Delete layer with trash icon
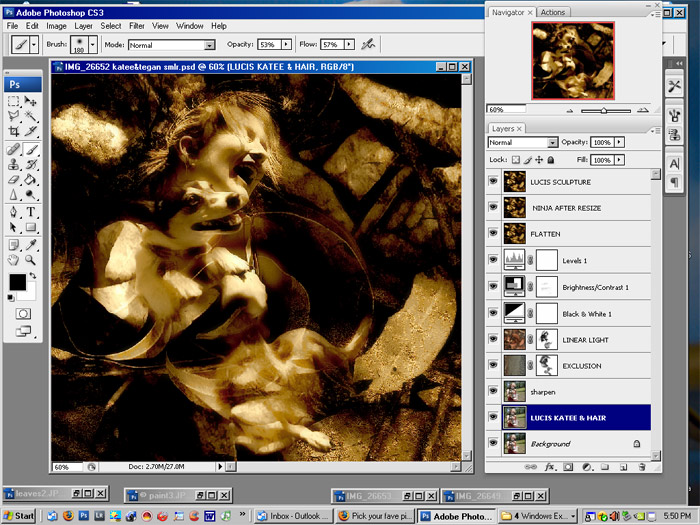This screenshot has width=700, height=525. point(642,467)
